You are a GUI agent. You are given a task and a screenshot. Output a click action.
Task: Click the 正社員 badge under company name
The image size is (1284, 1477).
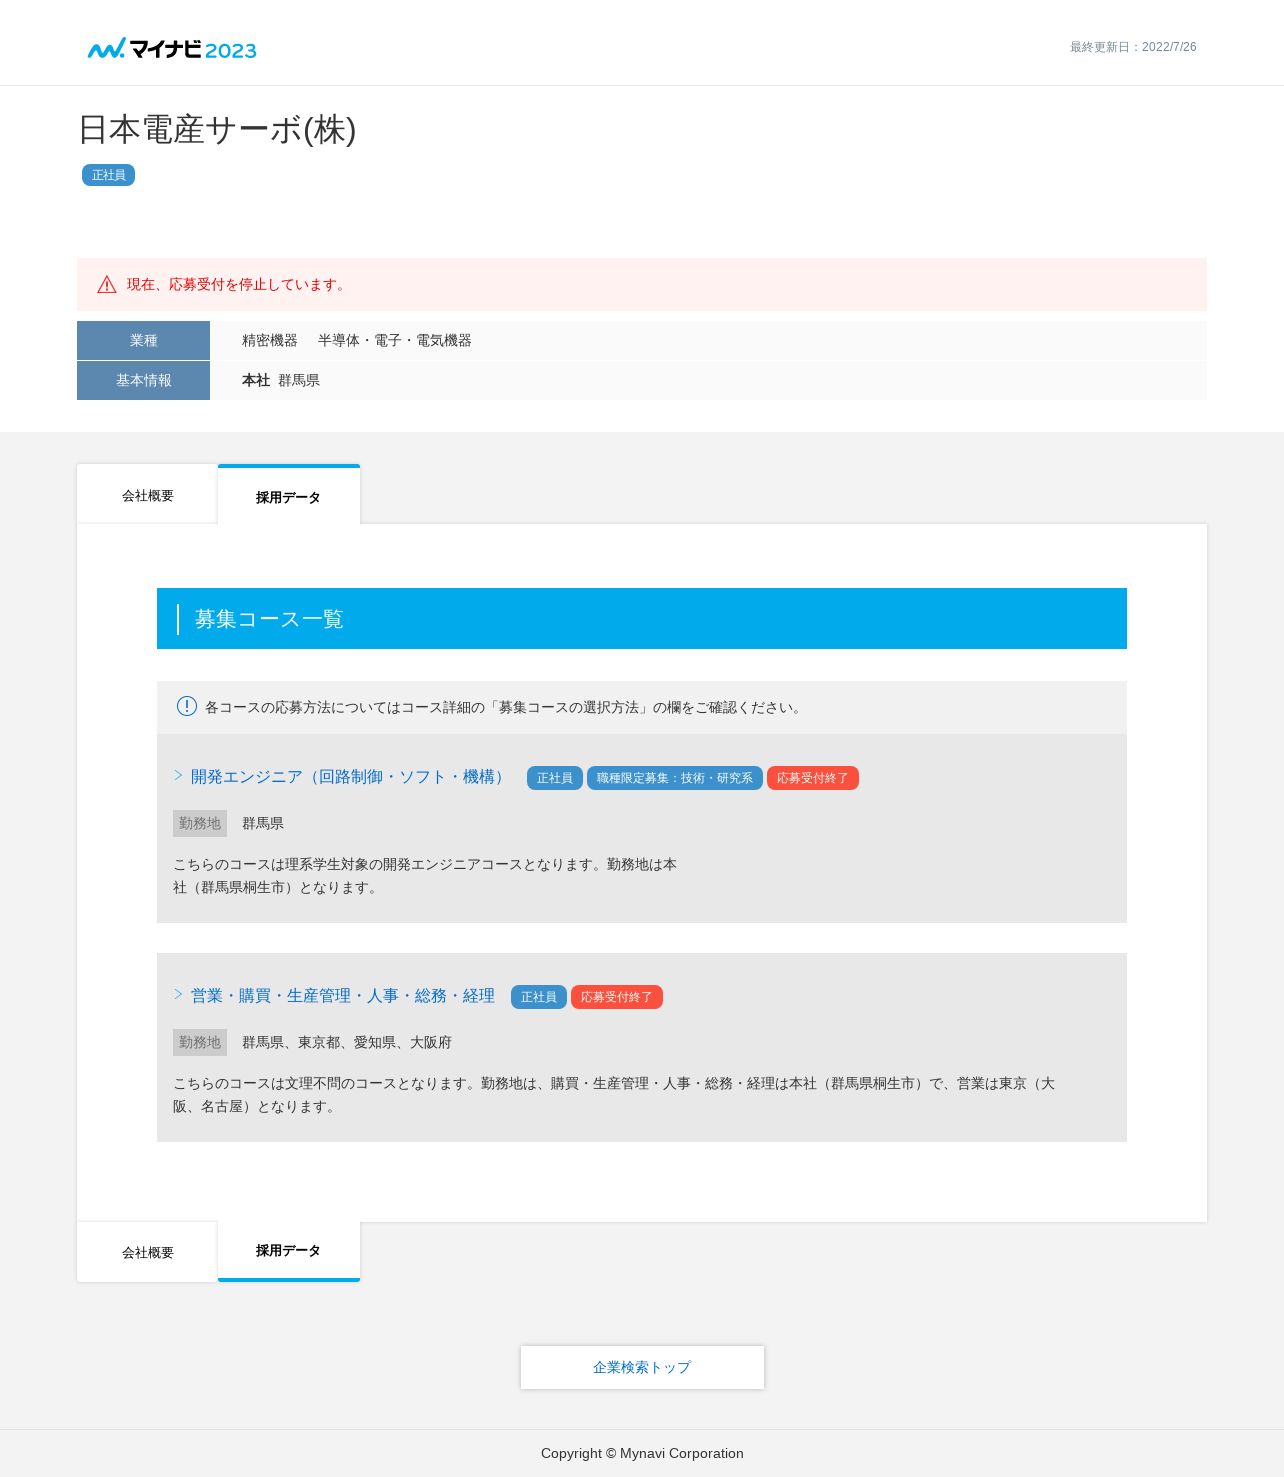tap(108, 175)
